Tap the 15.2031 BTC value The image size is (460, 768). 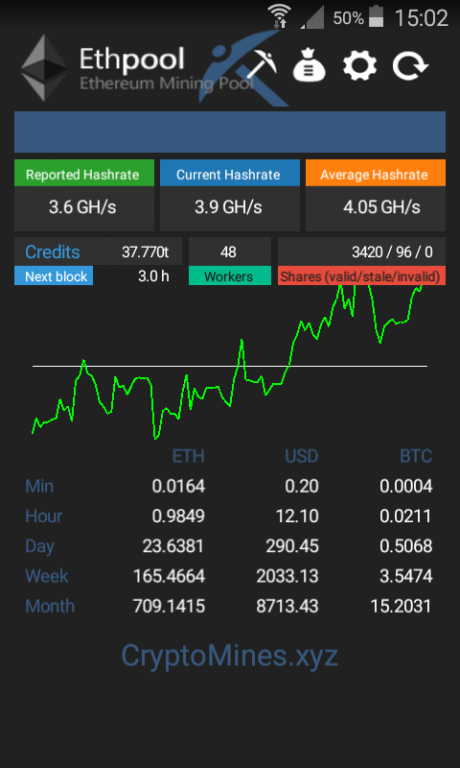click(402, 606)
